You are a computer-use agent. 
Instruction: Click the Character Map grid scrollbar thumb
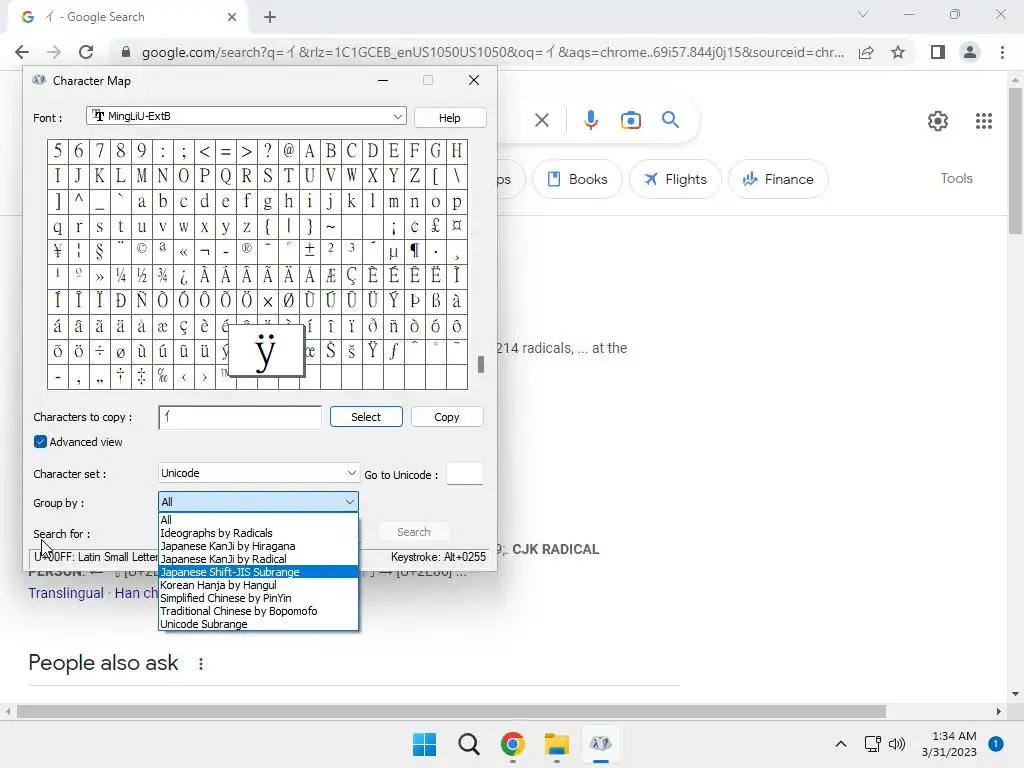click(481, 364)
